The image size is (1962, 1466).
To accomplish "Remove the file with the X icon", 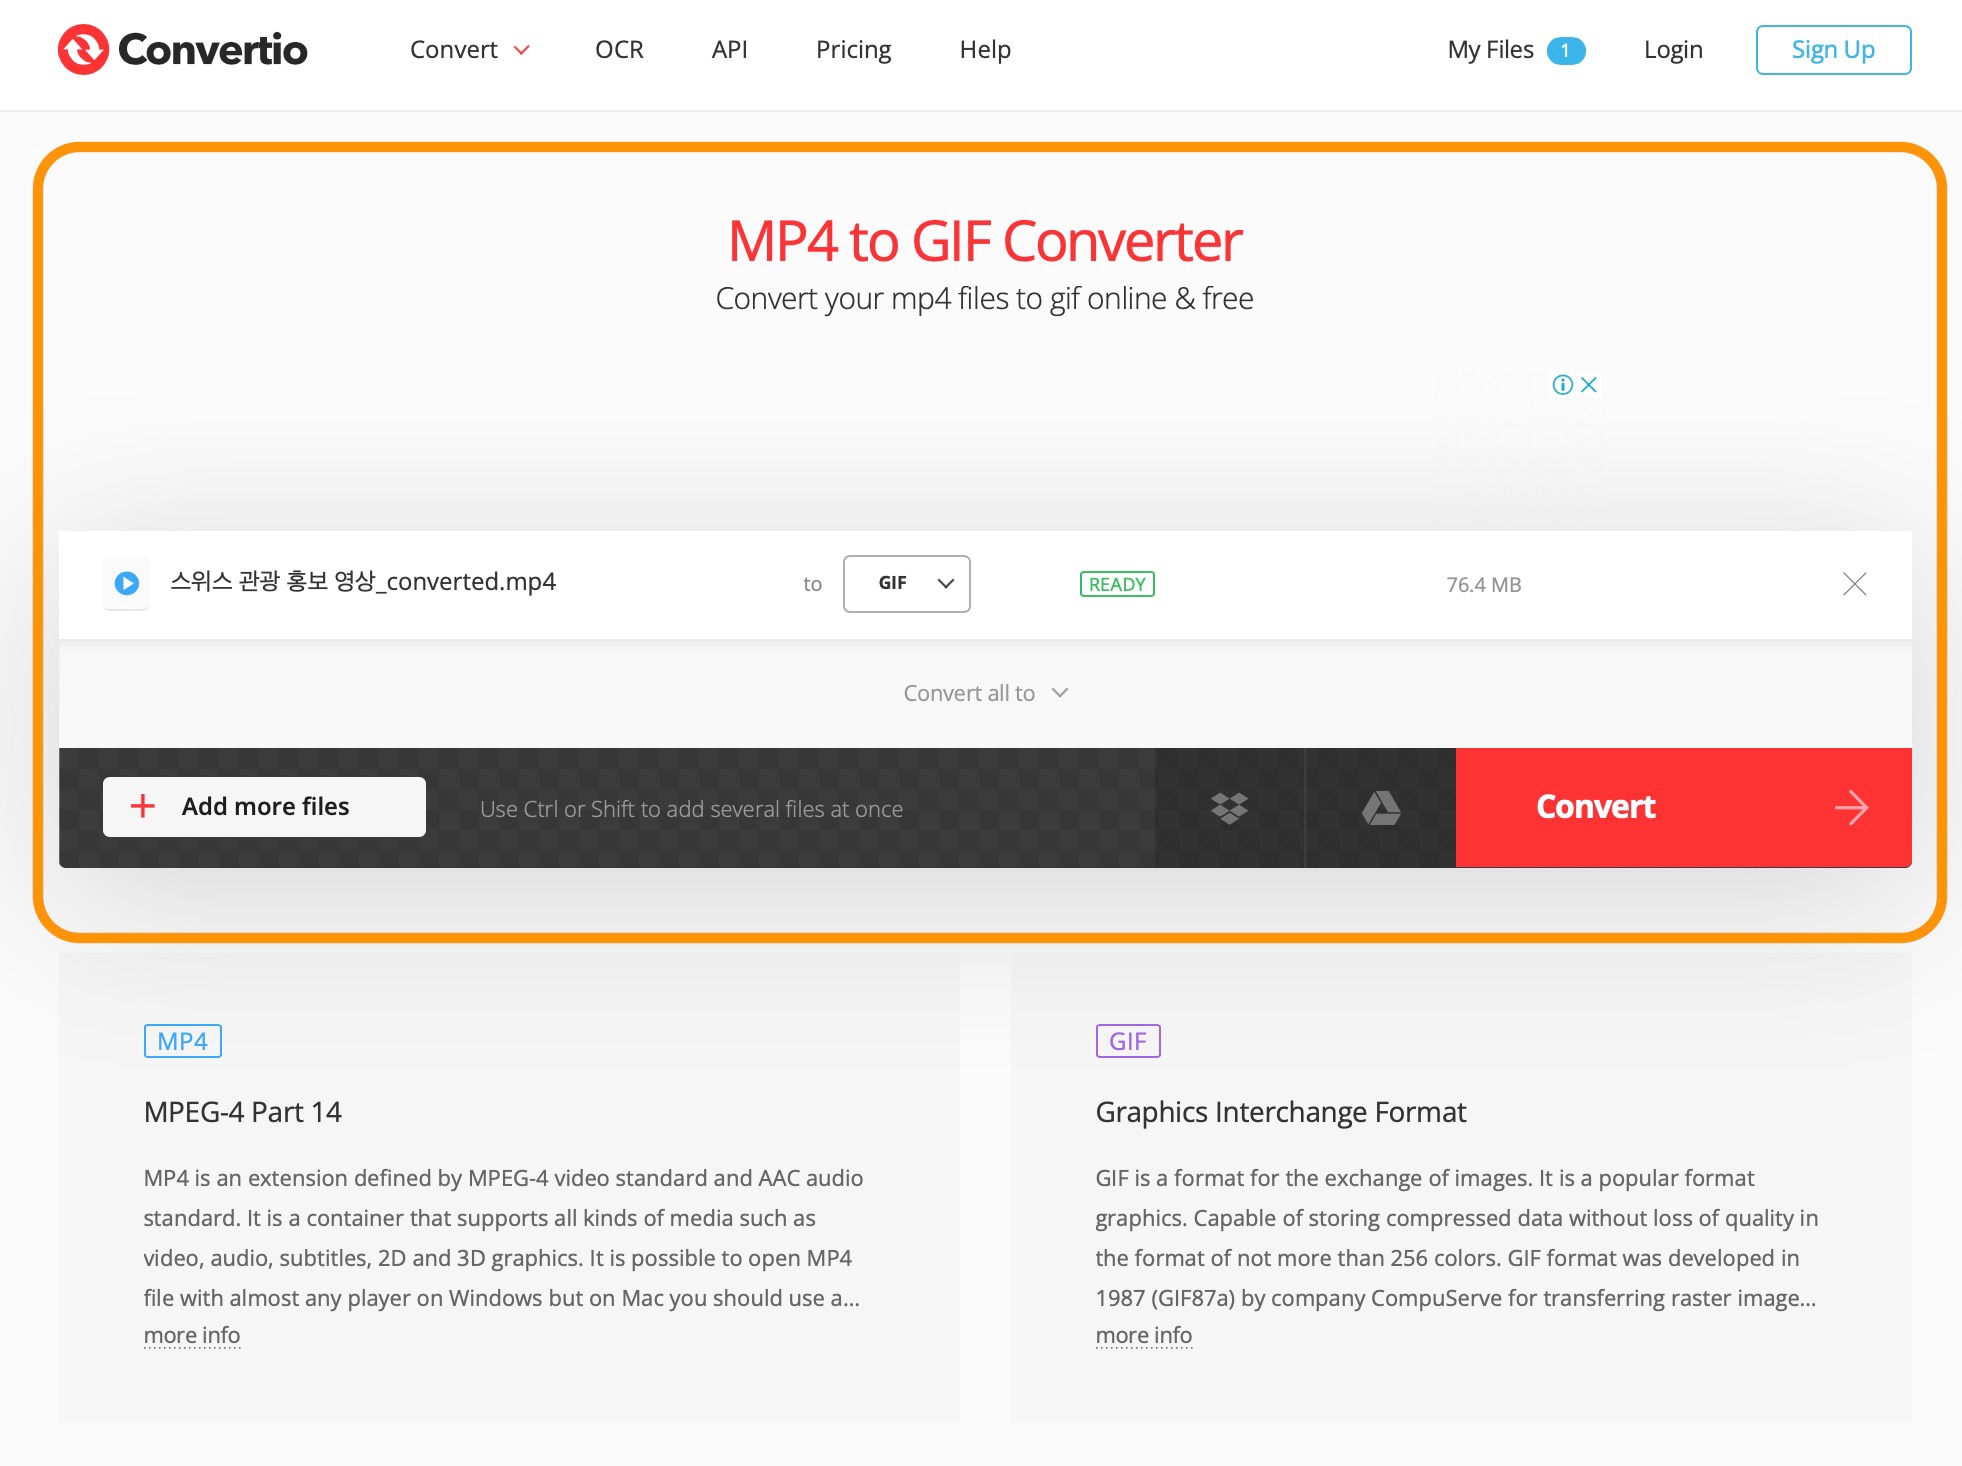I will (1854, 584).
